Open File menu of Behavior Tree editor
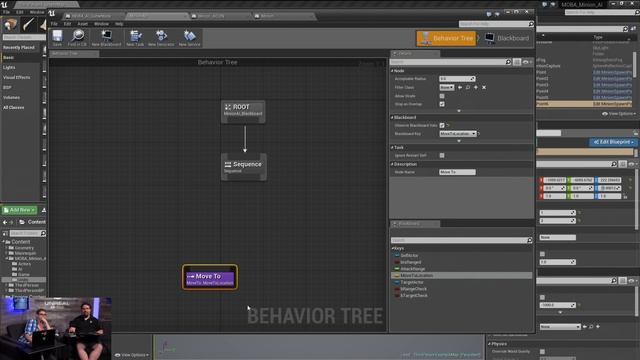640x360 pixels. click(x=54, y=24)
